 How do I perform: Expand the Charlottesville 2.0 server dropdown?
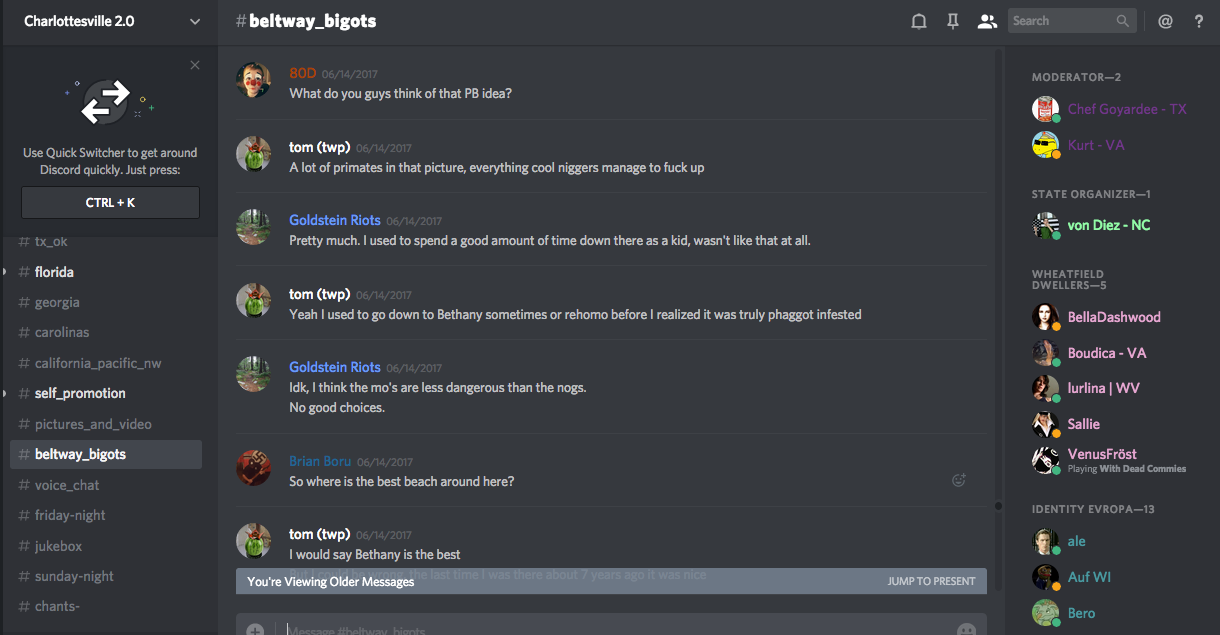click(x=195, y=21)
